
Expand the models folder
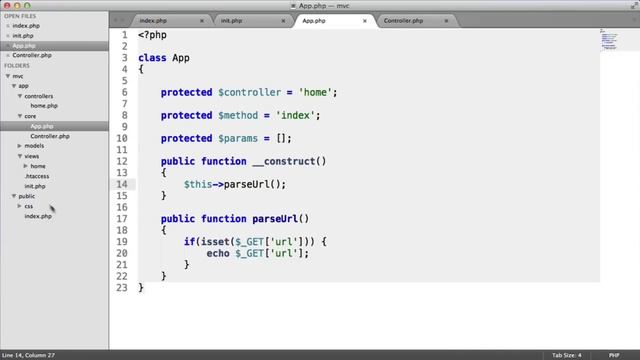pyautogui.click(x=20, y=146)
